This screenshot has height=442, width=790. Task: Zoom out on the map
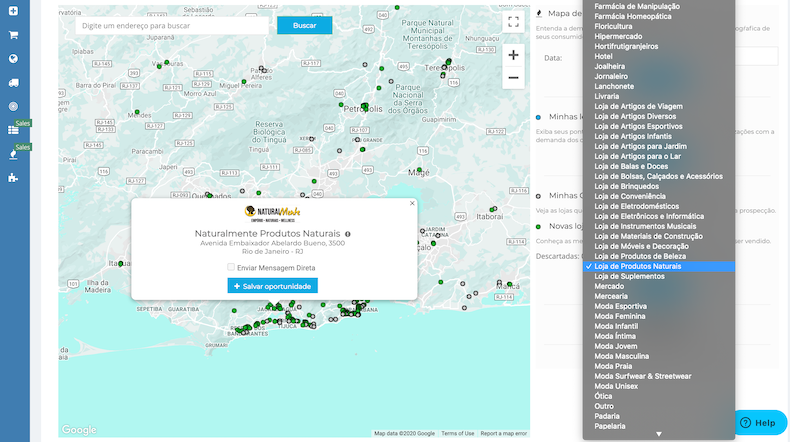[513, 78]
